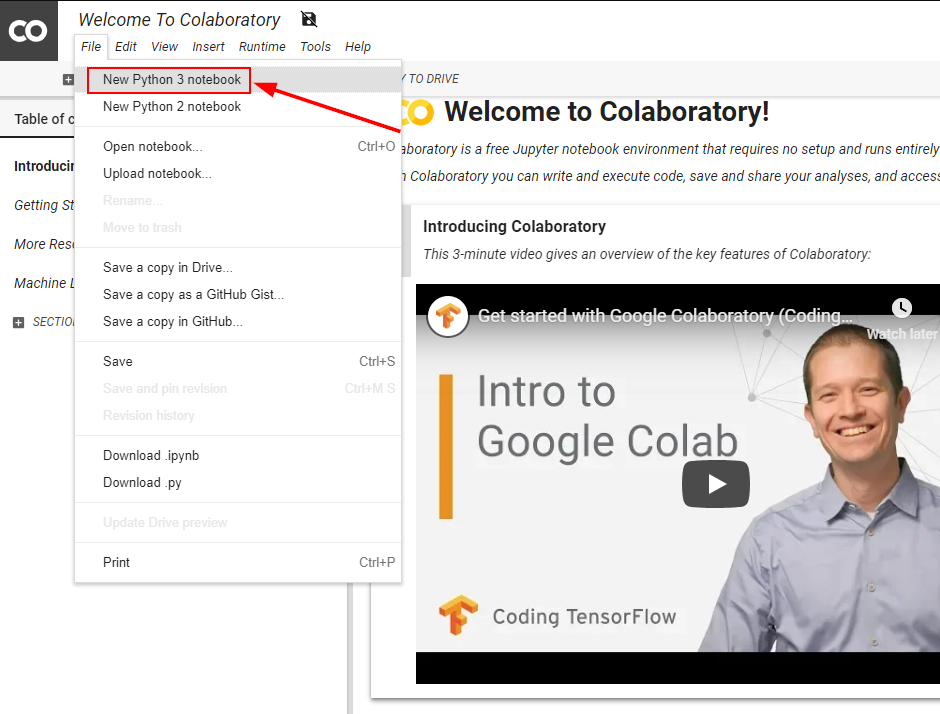940x714 pixels.
Task: Click the YouTube play button on the video
Action: coord(716,484)
